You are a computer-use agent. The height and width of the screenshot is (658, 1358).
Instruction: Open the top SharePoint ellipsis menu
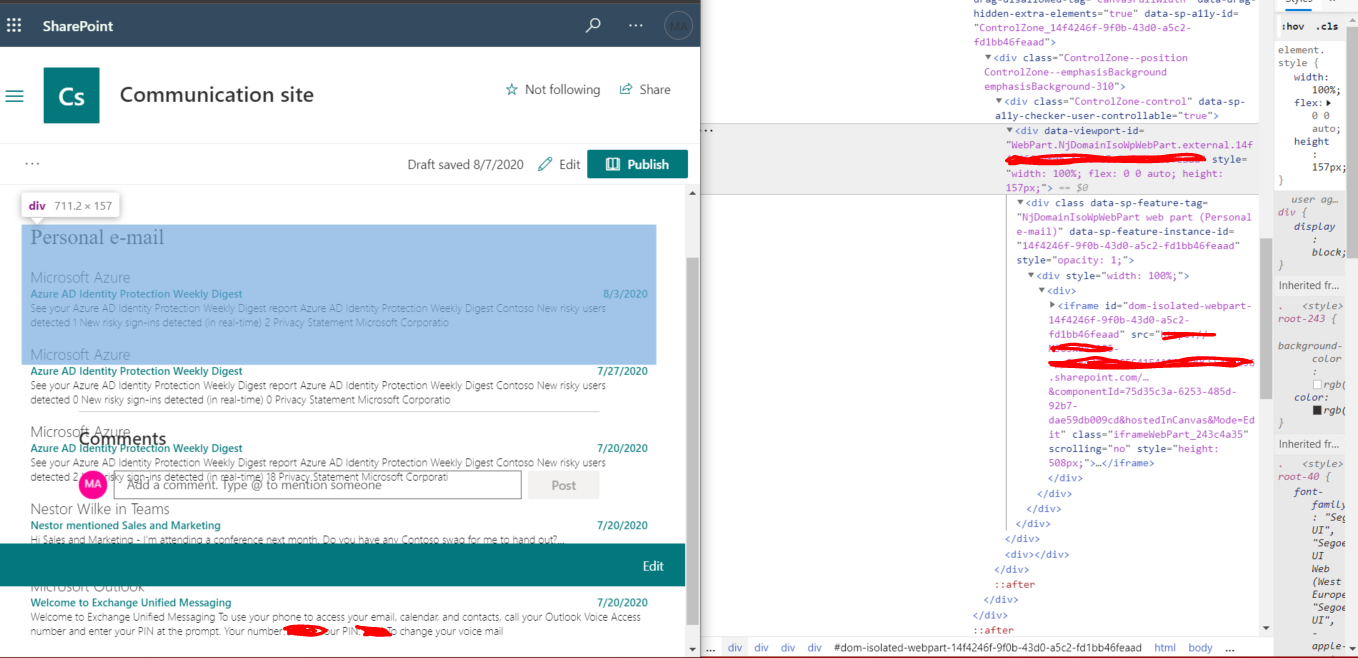click(x=635, y=26)
